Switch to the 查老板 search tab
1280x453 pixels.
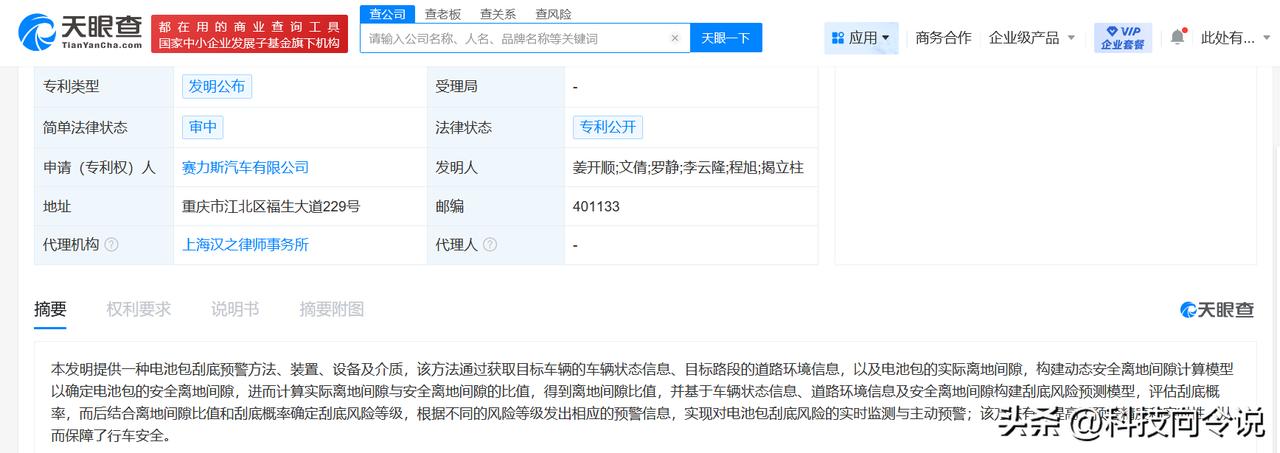[x=443, y=14]
